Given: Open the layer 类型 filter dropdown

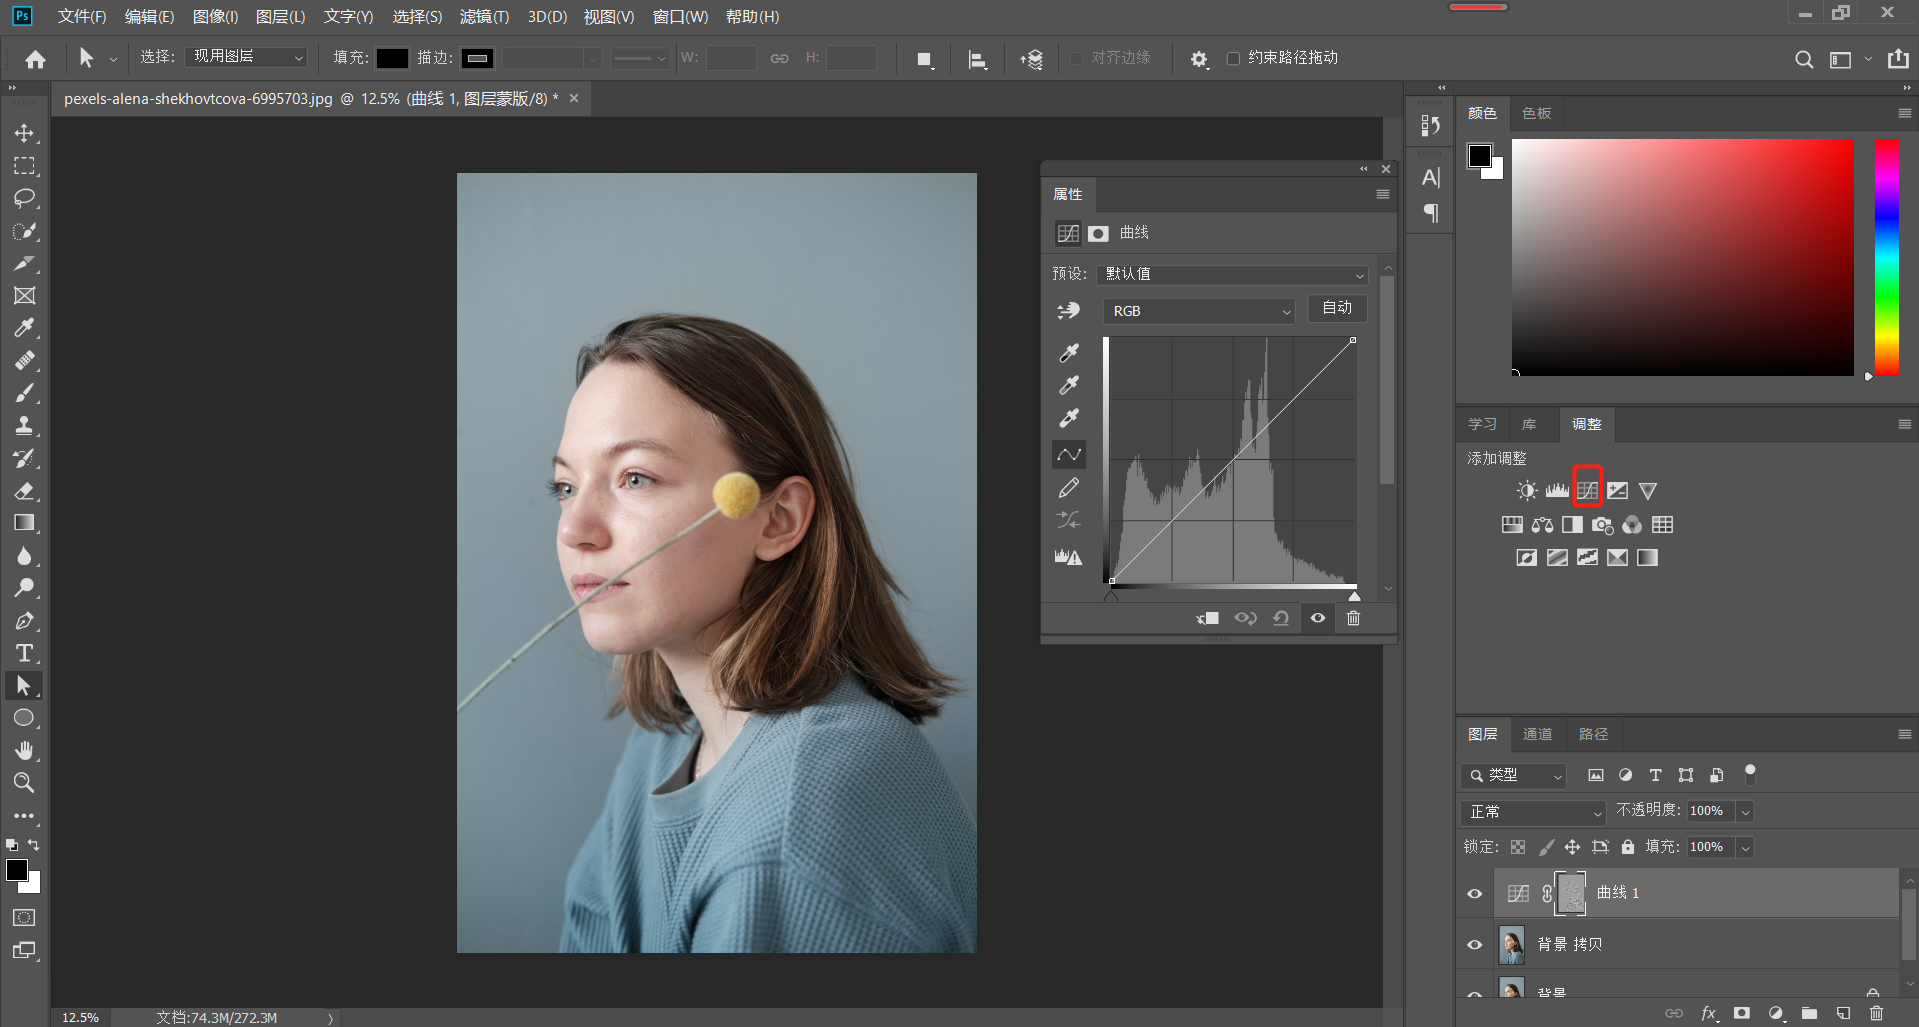Looking at the screenshot, I should point(1513,775).
